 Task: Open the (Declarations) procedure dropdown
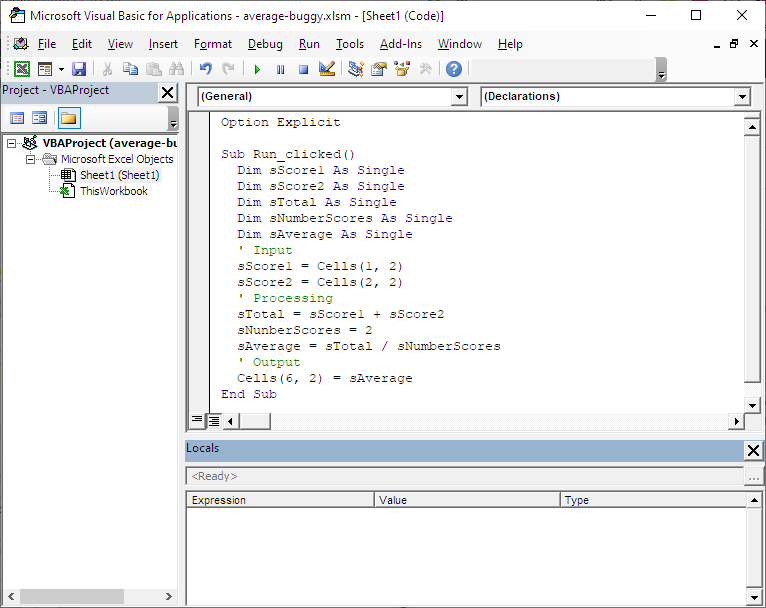742,97
